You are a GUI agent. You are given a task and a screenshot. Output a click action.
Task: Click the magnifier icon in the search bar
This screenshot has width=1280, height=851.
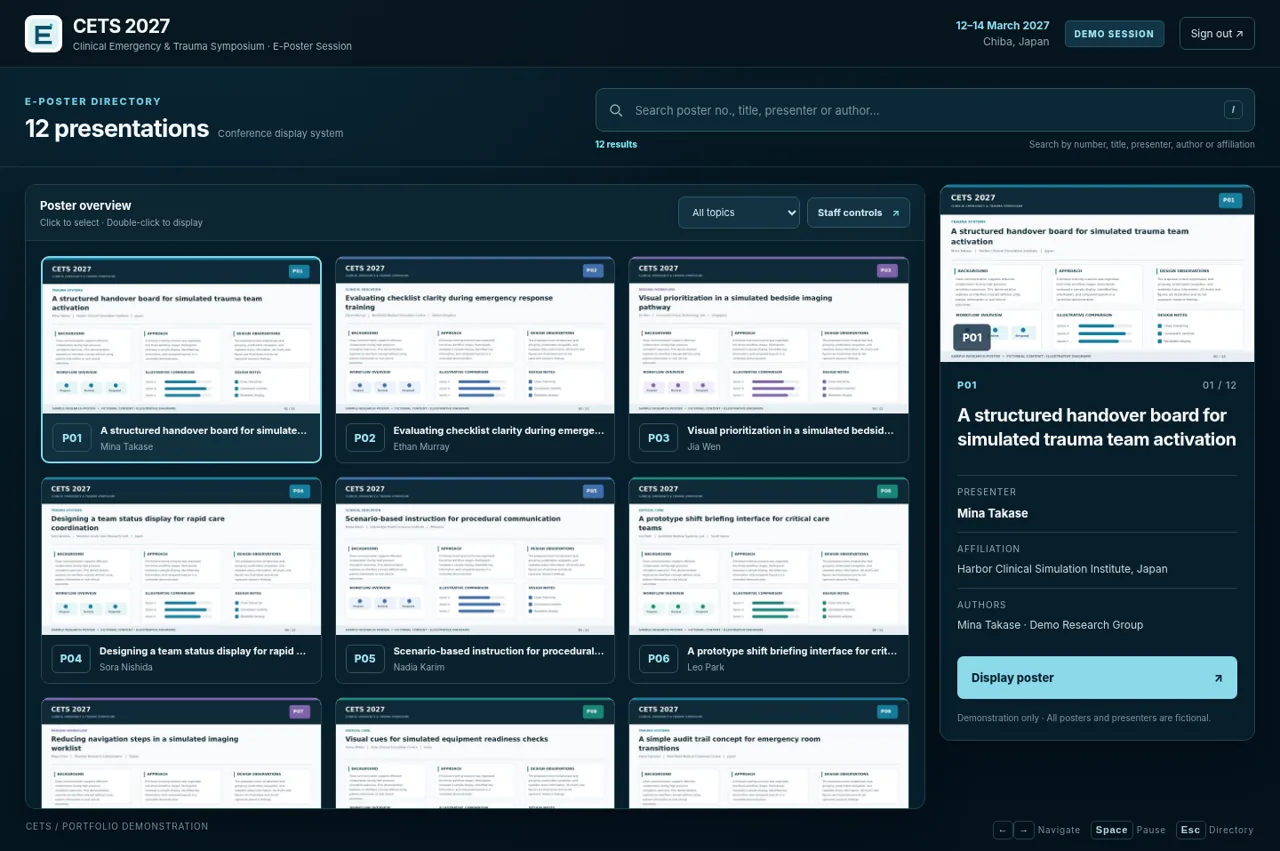[x=616, y=110]
